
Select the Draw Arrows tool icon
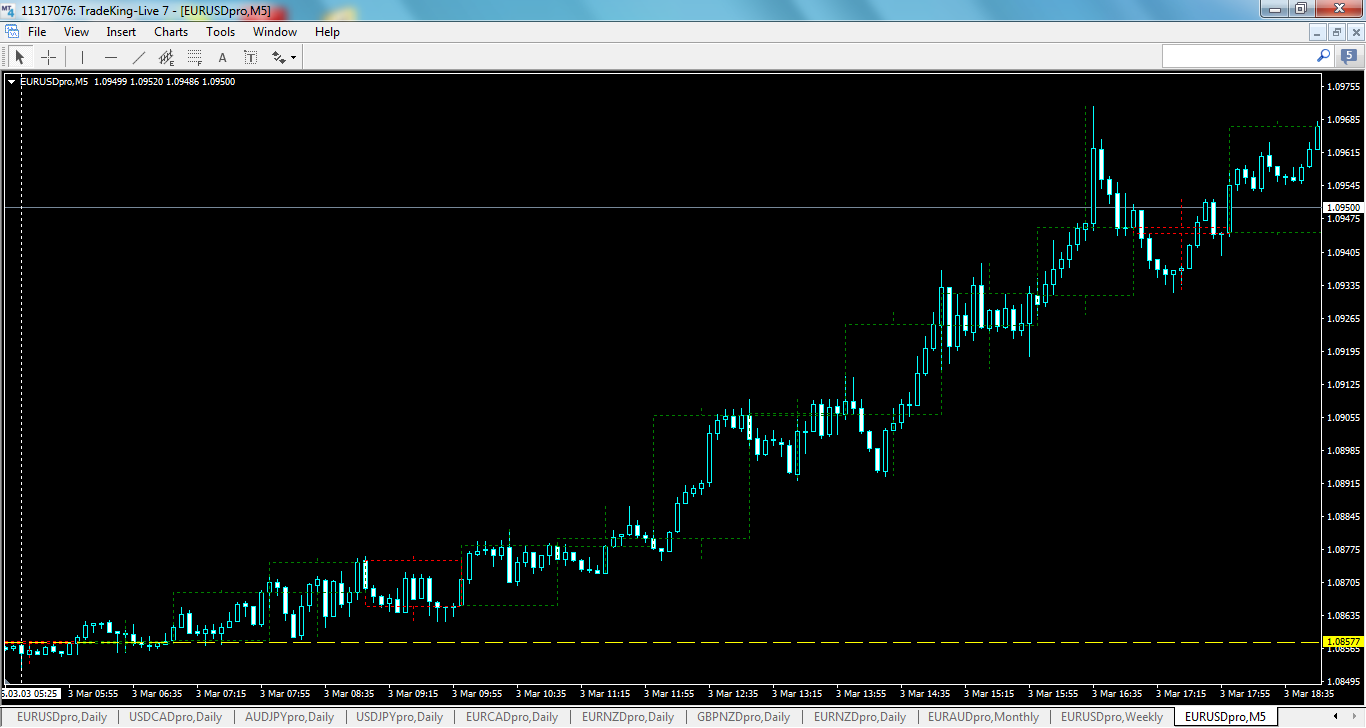pyautogui.click(x=279, y=57)
